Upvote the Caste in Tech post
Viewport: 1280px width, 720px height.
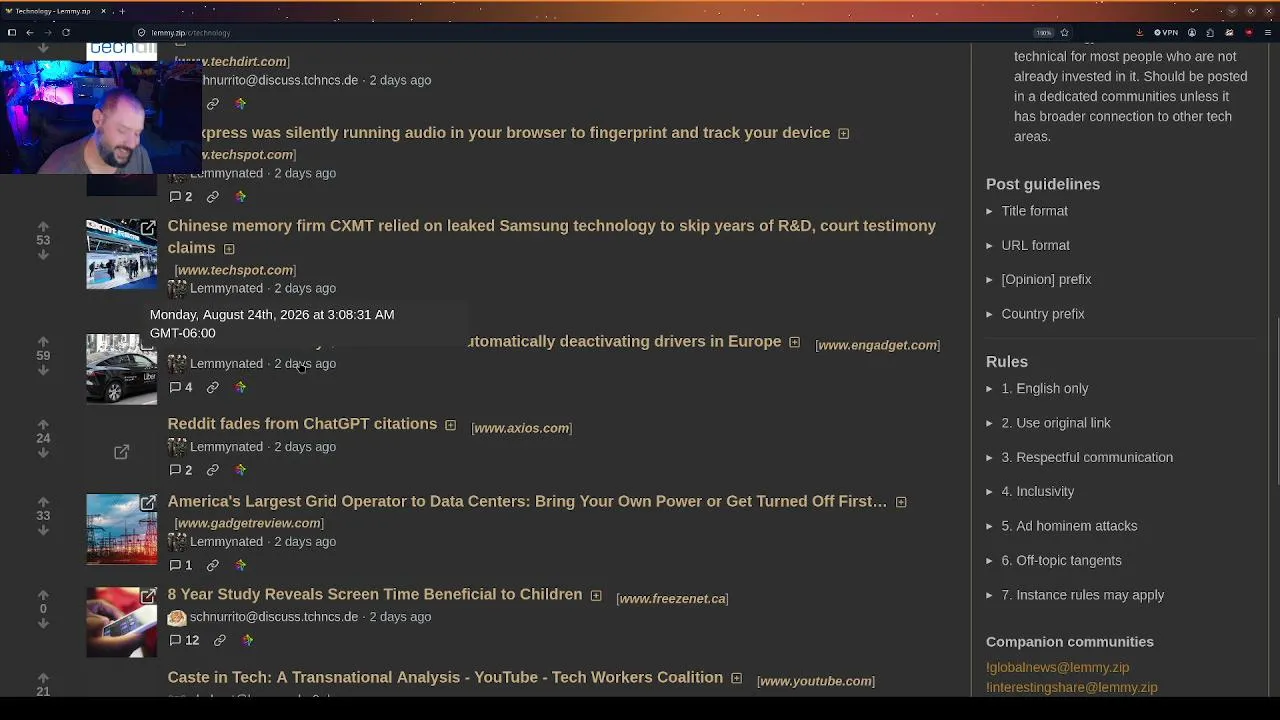(43, 678)
